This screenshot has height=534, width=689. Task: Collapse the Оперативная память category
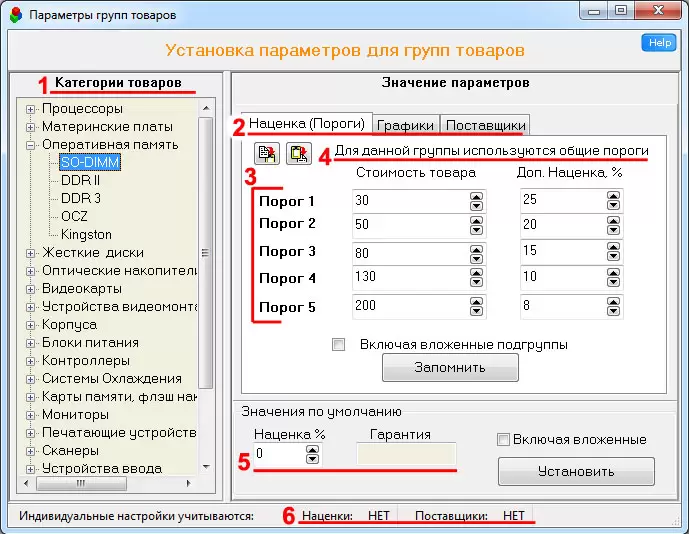pos(31,144)
